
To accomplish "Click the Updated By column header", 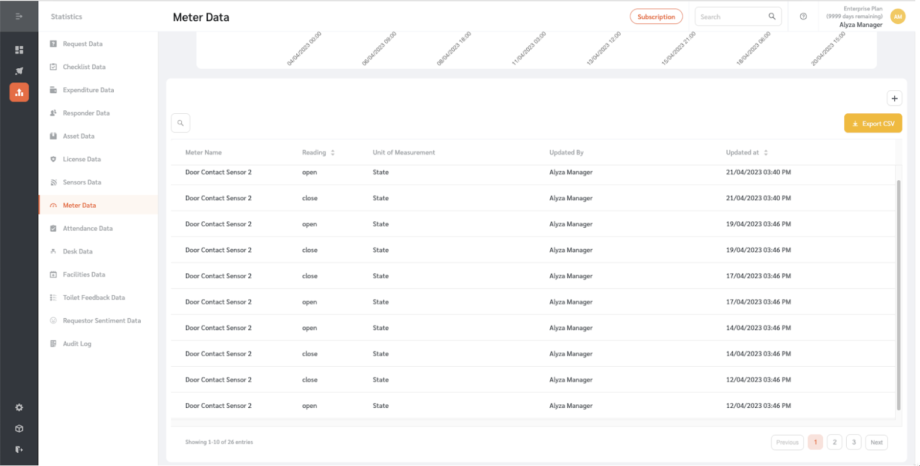I will point(566,153).
